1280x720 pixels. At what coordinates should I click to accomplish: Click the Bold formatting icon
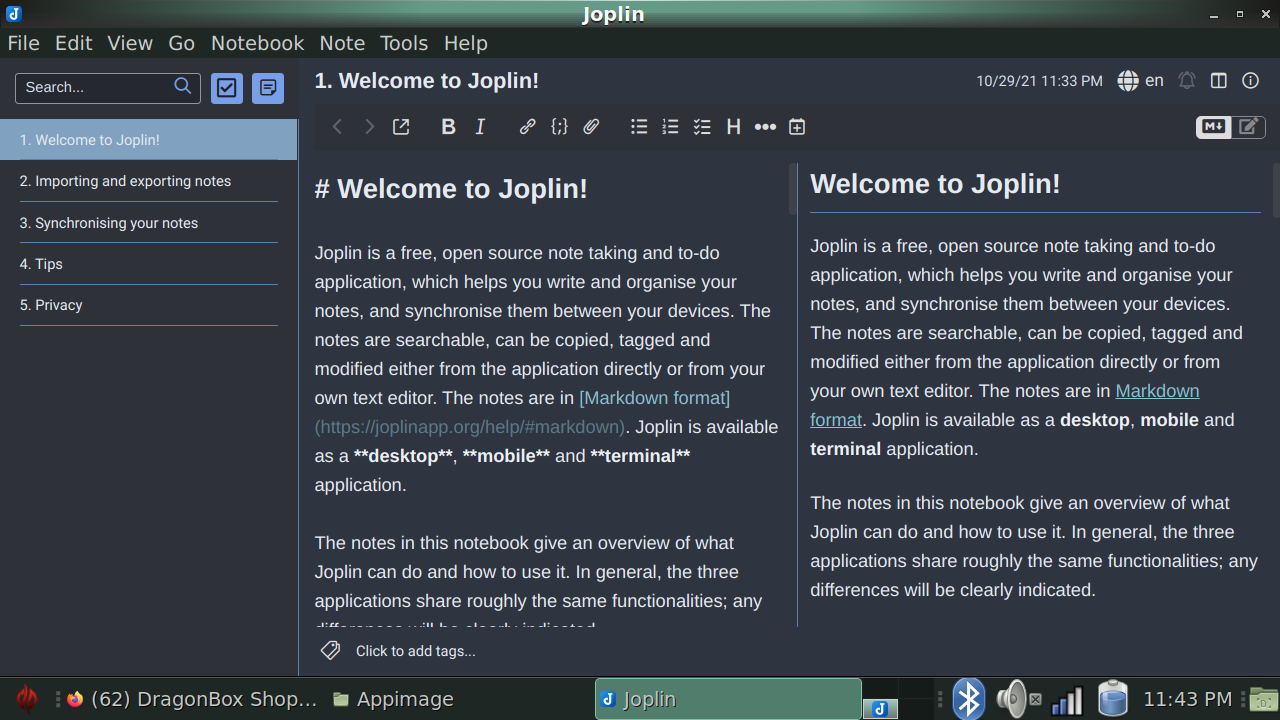tap(448, 127)
